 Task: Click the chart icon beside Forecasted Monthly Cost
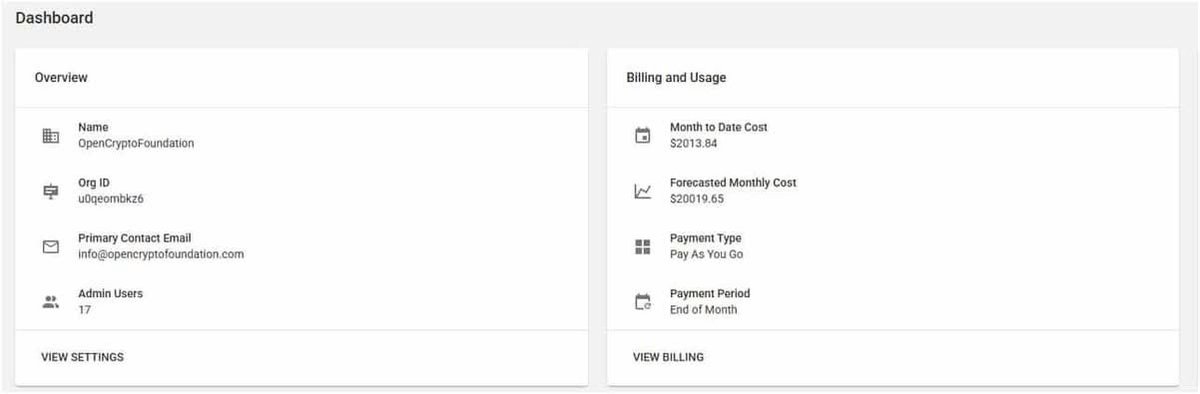pyautogui.click(x=643, y=191)
